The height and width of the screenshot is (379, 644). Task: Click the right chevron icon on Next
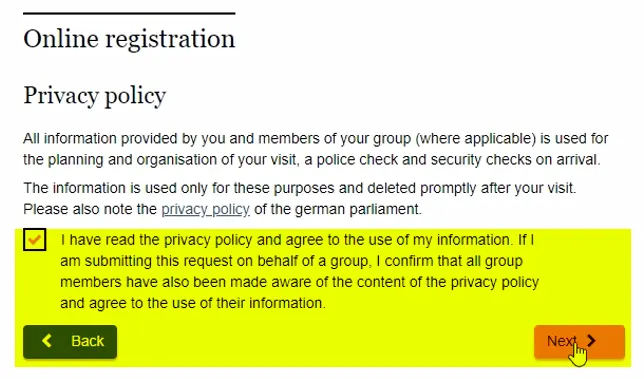[x=591, y=340]
